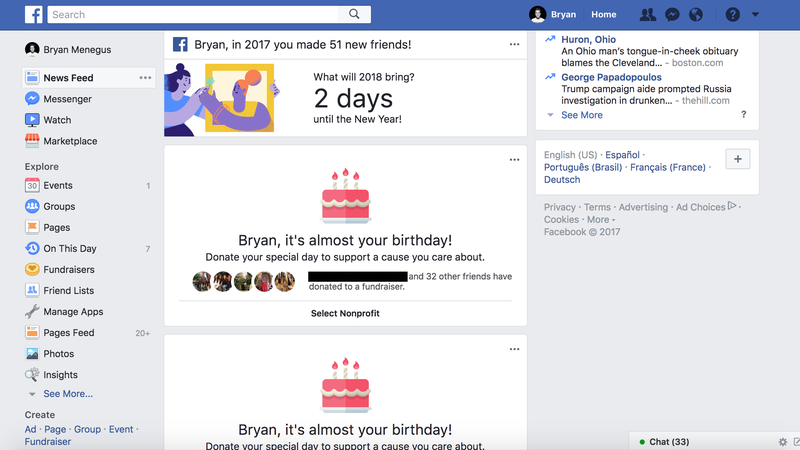800x450 pixels.
Task: Click the Cookies footer link
Action: (x=561, y=219)
